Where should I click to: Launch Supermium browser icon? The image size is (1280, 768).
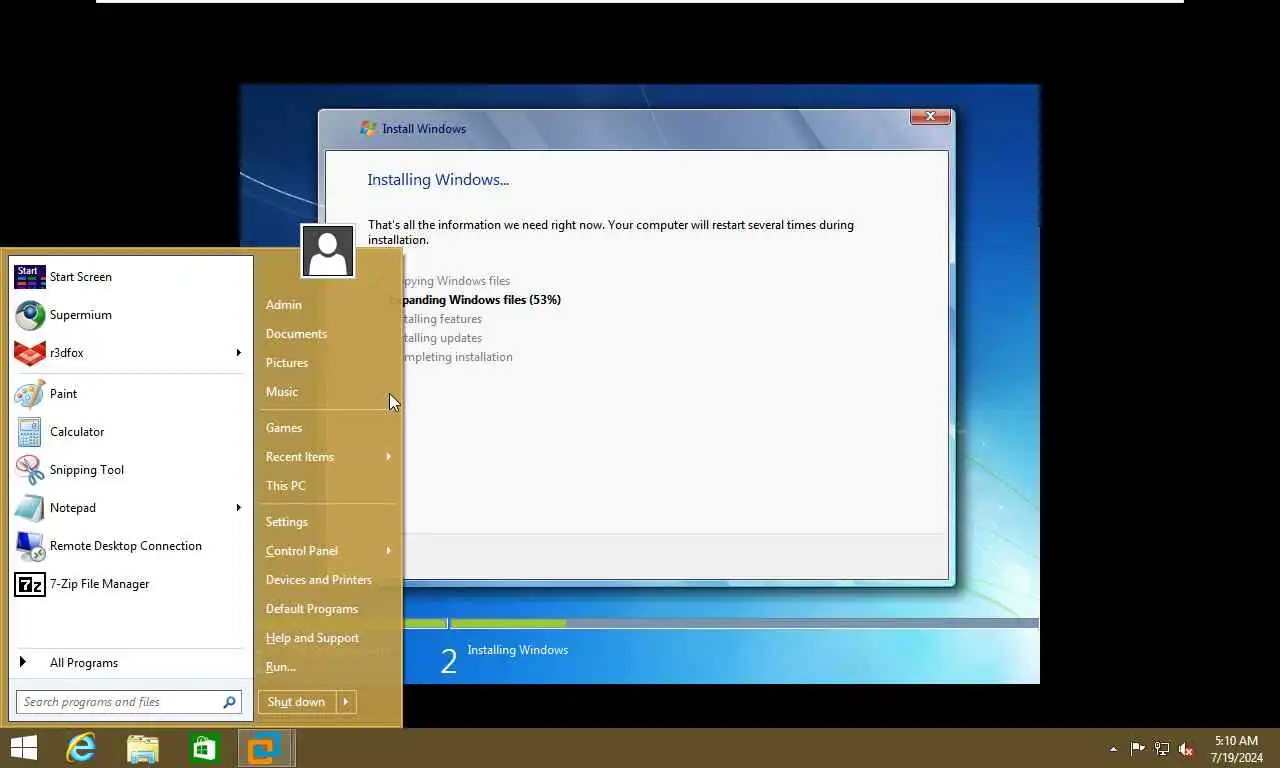click(x=30, y=315)
